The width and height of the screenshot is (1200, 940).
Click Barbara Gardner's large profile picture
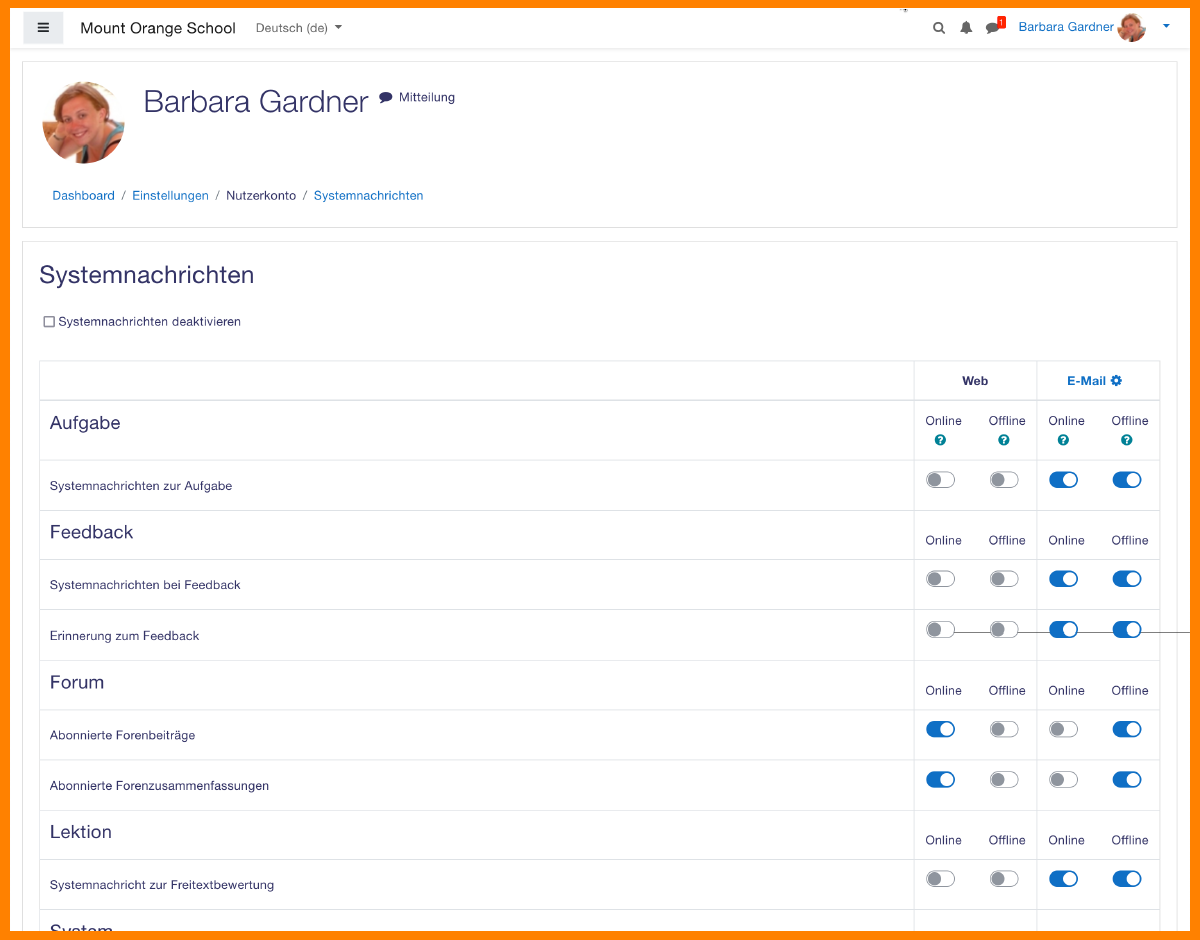[84, 123]
